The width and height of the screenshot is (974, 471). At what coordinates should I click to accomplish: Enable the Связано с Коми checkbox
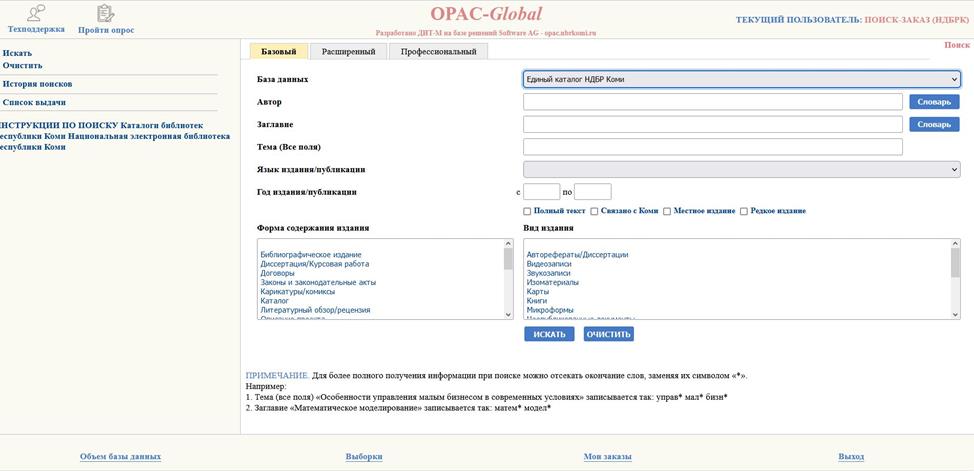coord(594,211)
